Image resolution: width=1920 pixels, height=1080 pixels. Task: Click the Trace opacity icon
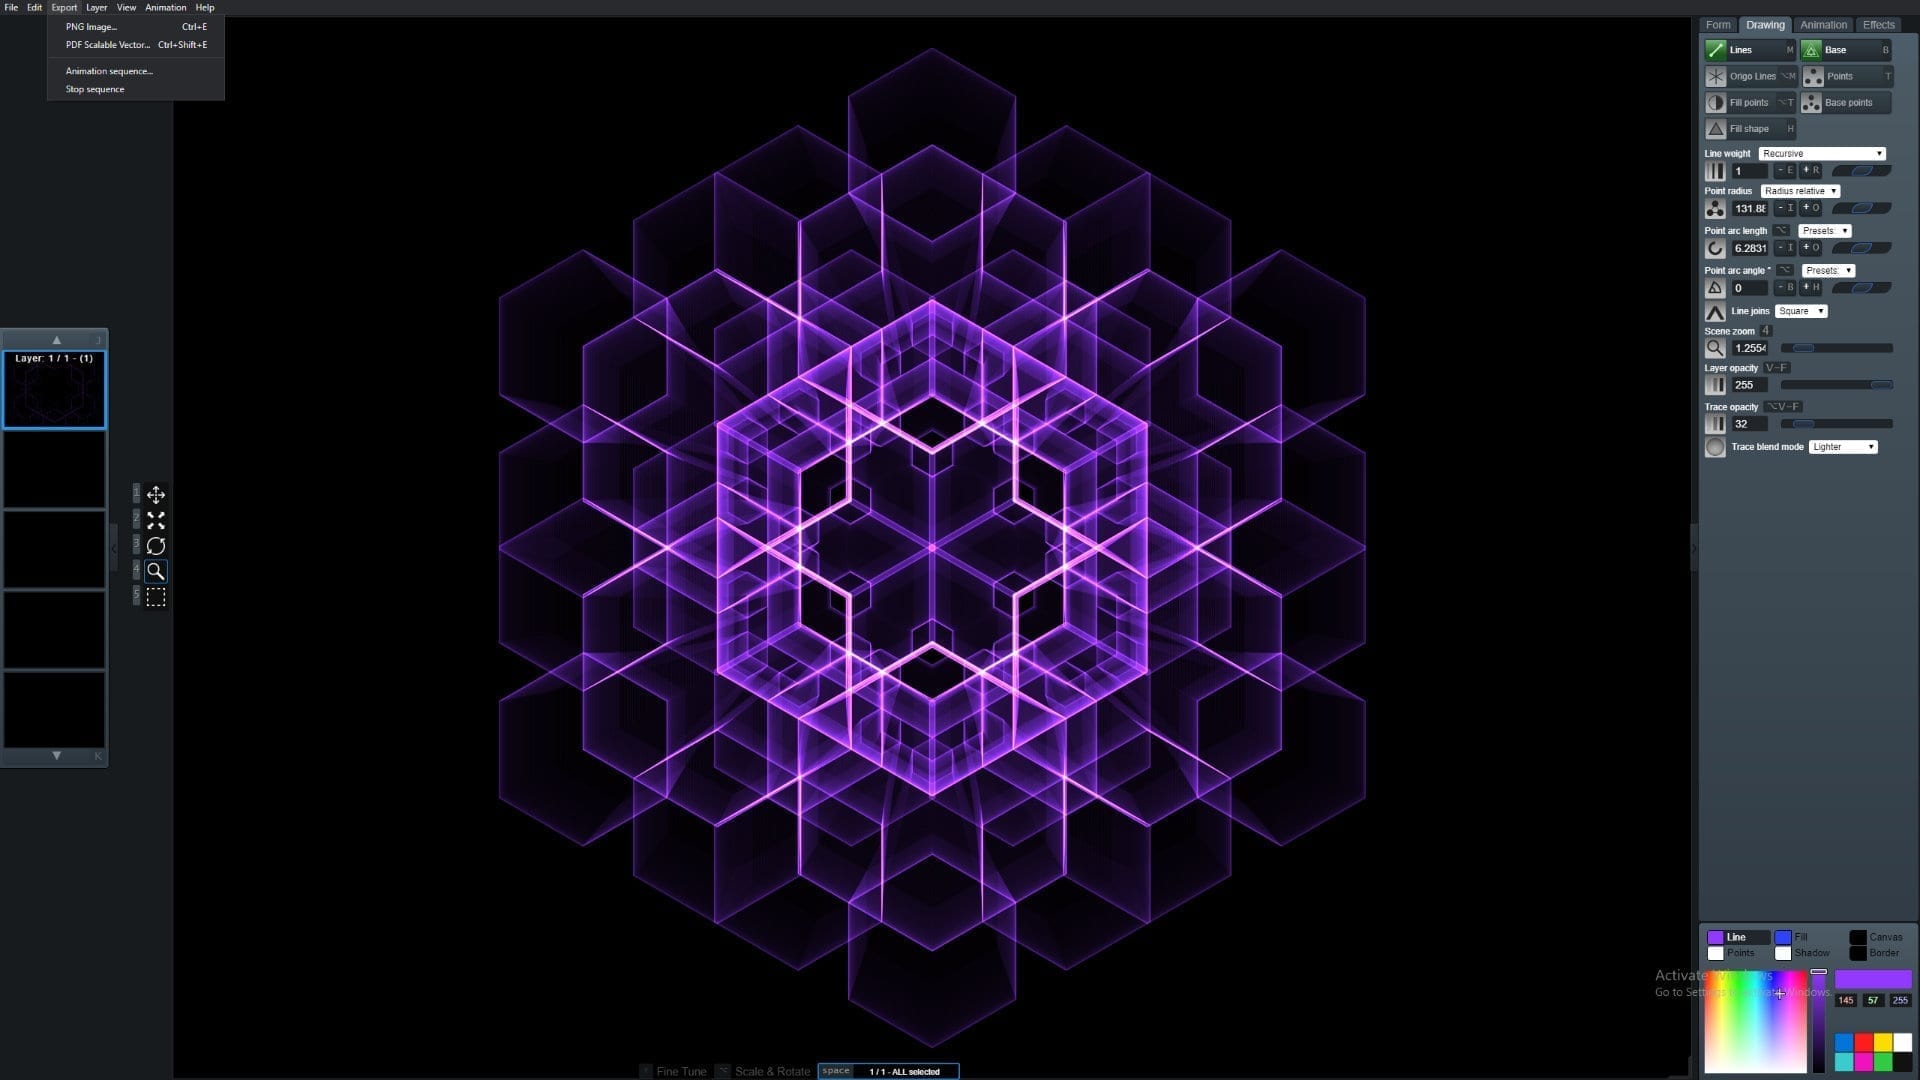pos(1715,424)
